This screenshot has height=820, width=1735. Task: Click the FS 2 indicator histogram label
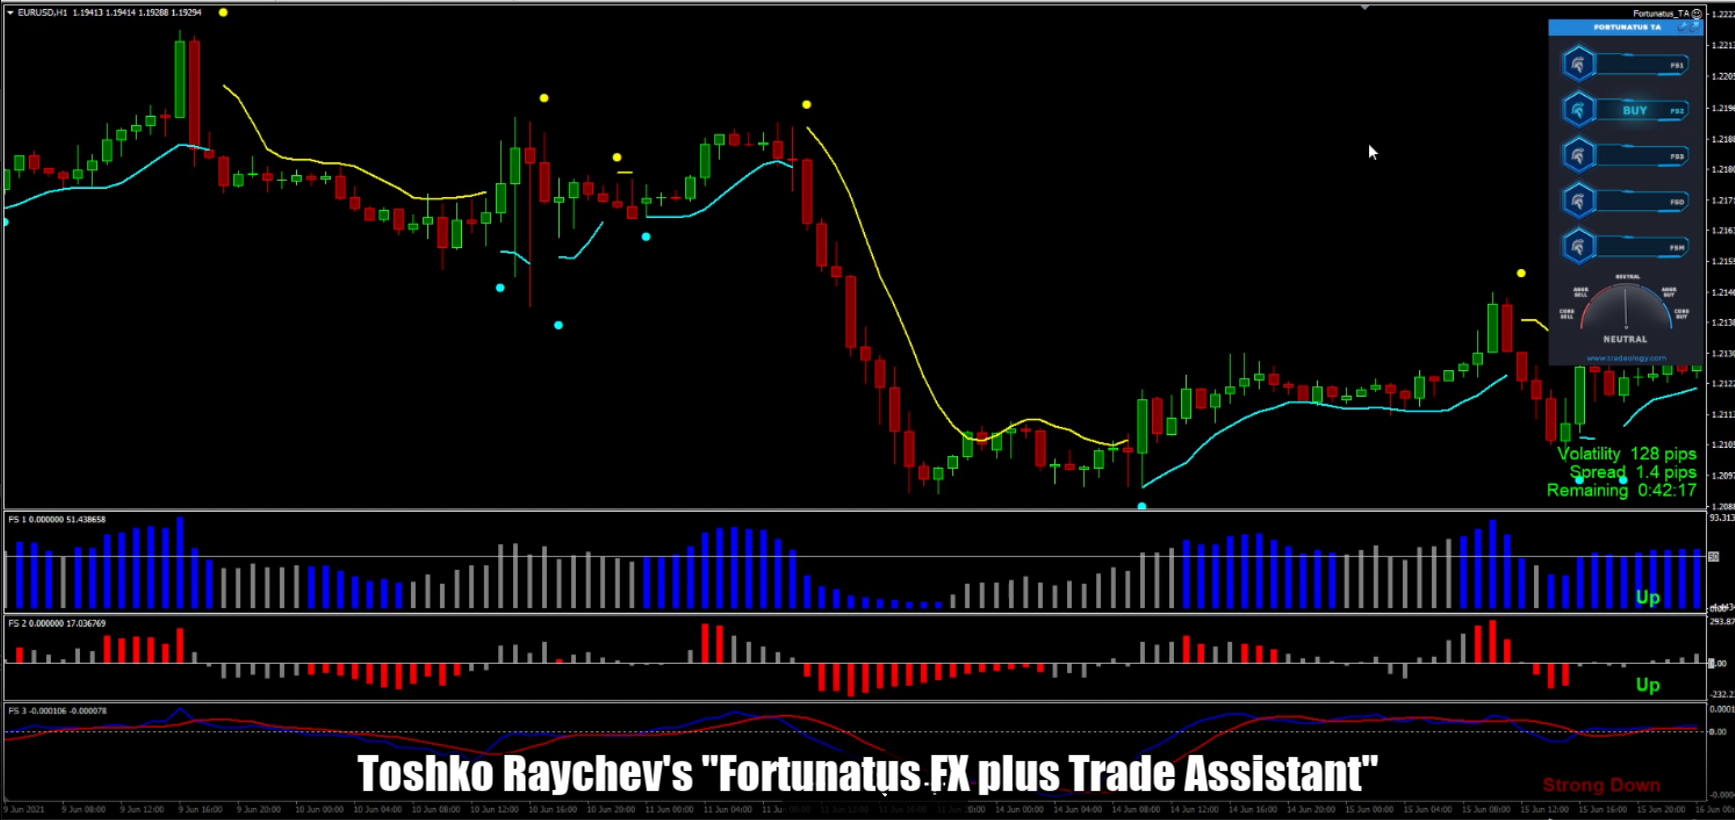[x=56, y=623]
